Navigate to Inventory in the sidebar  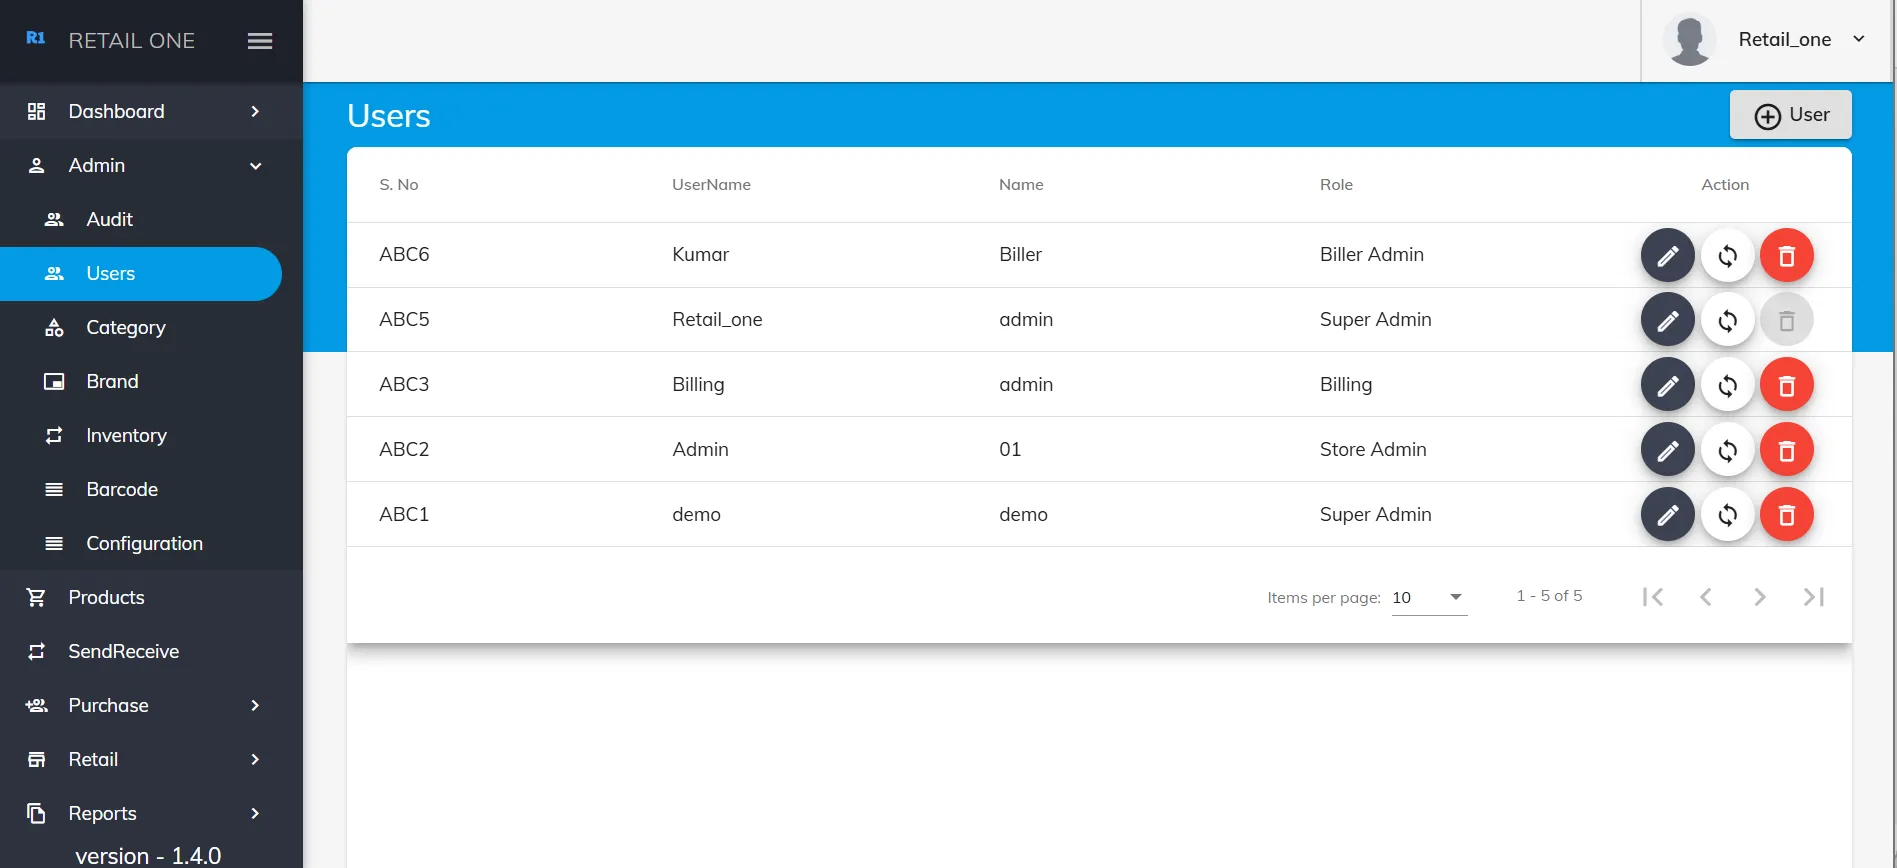click(126, 436)
